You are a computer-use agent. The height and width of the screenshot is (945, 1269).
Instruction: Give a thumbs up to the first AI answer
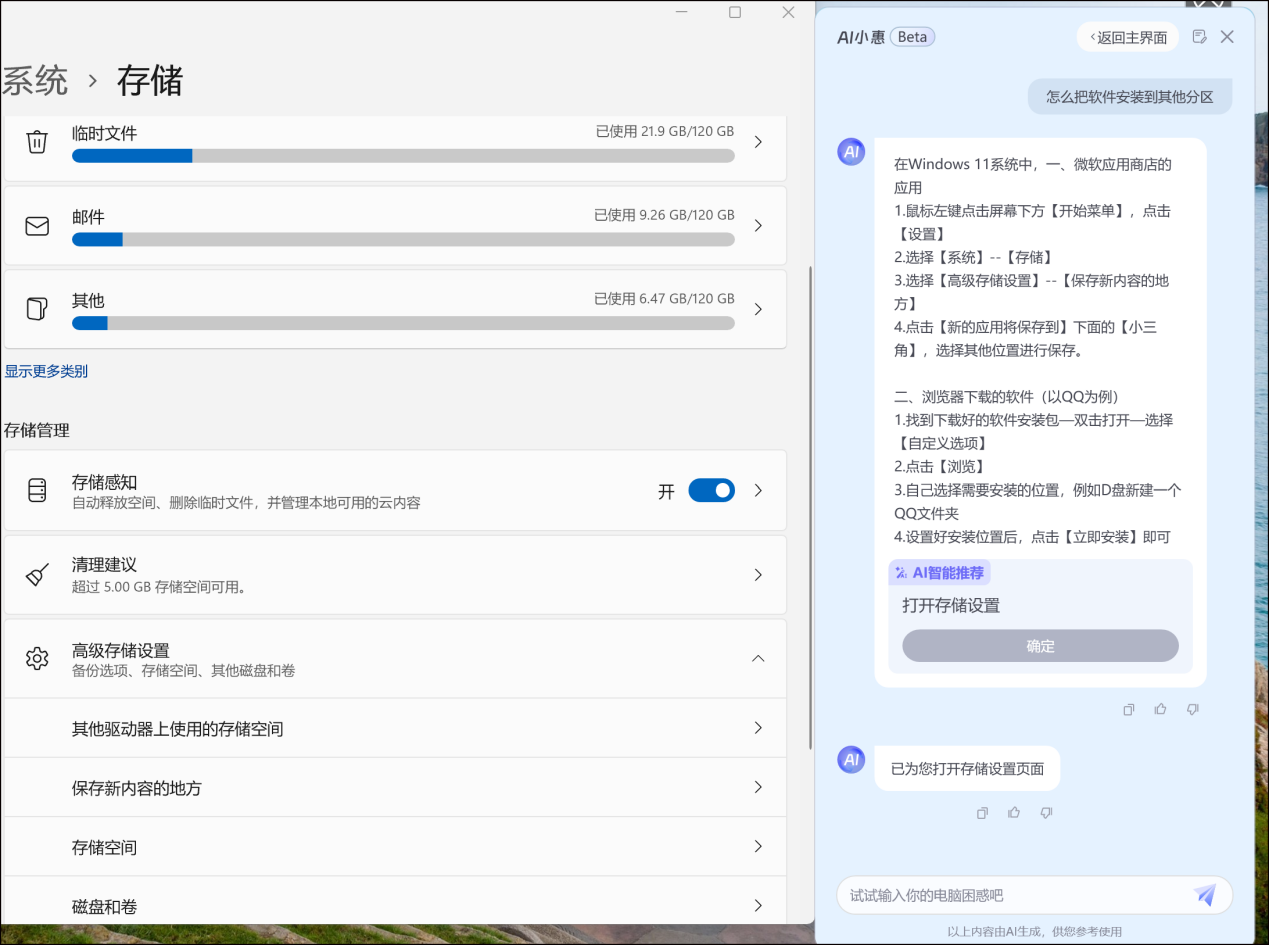(x=1161, y=709)
